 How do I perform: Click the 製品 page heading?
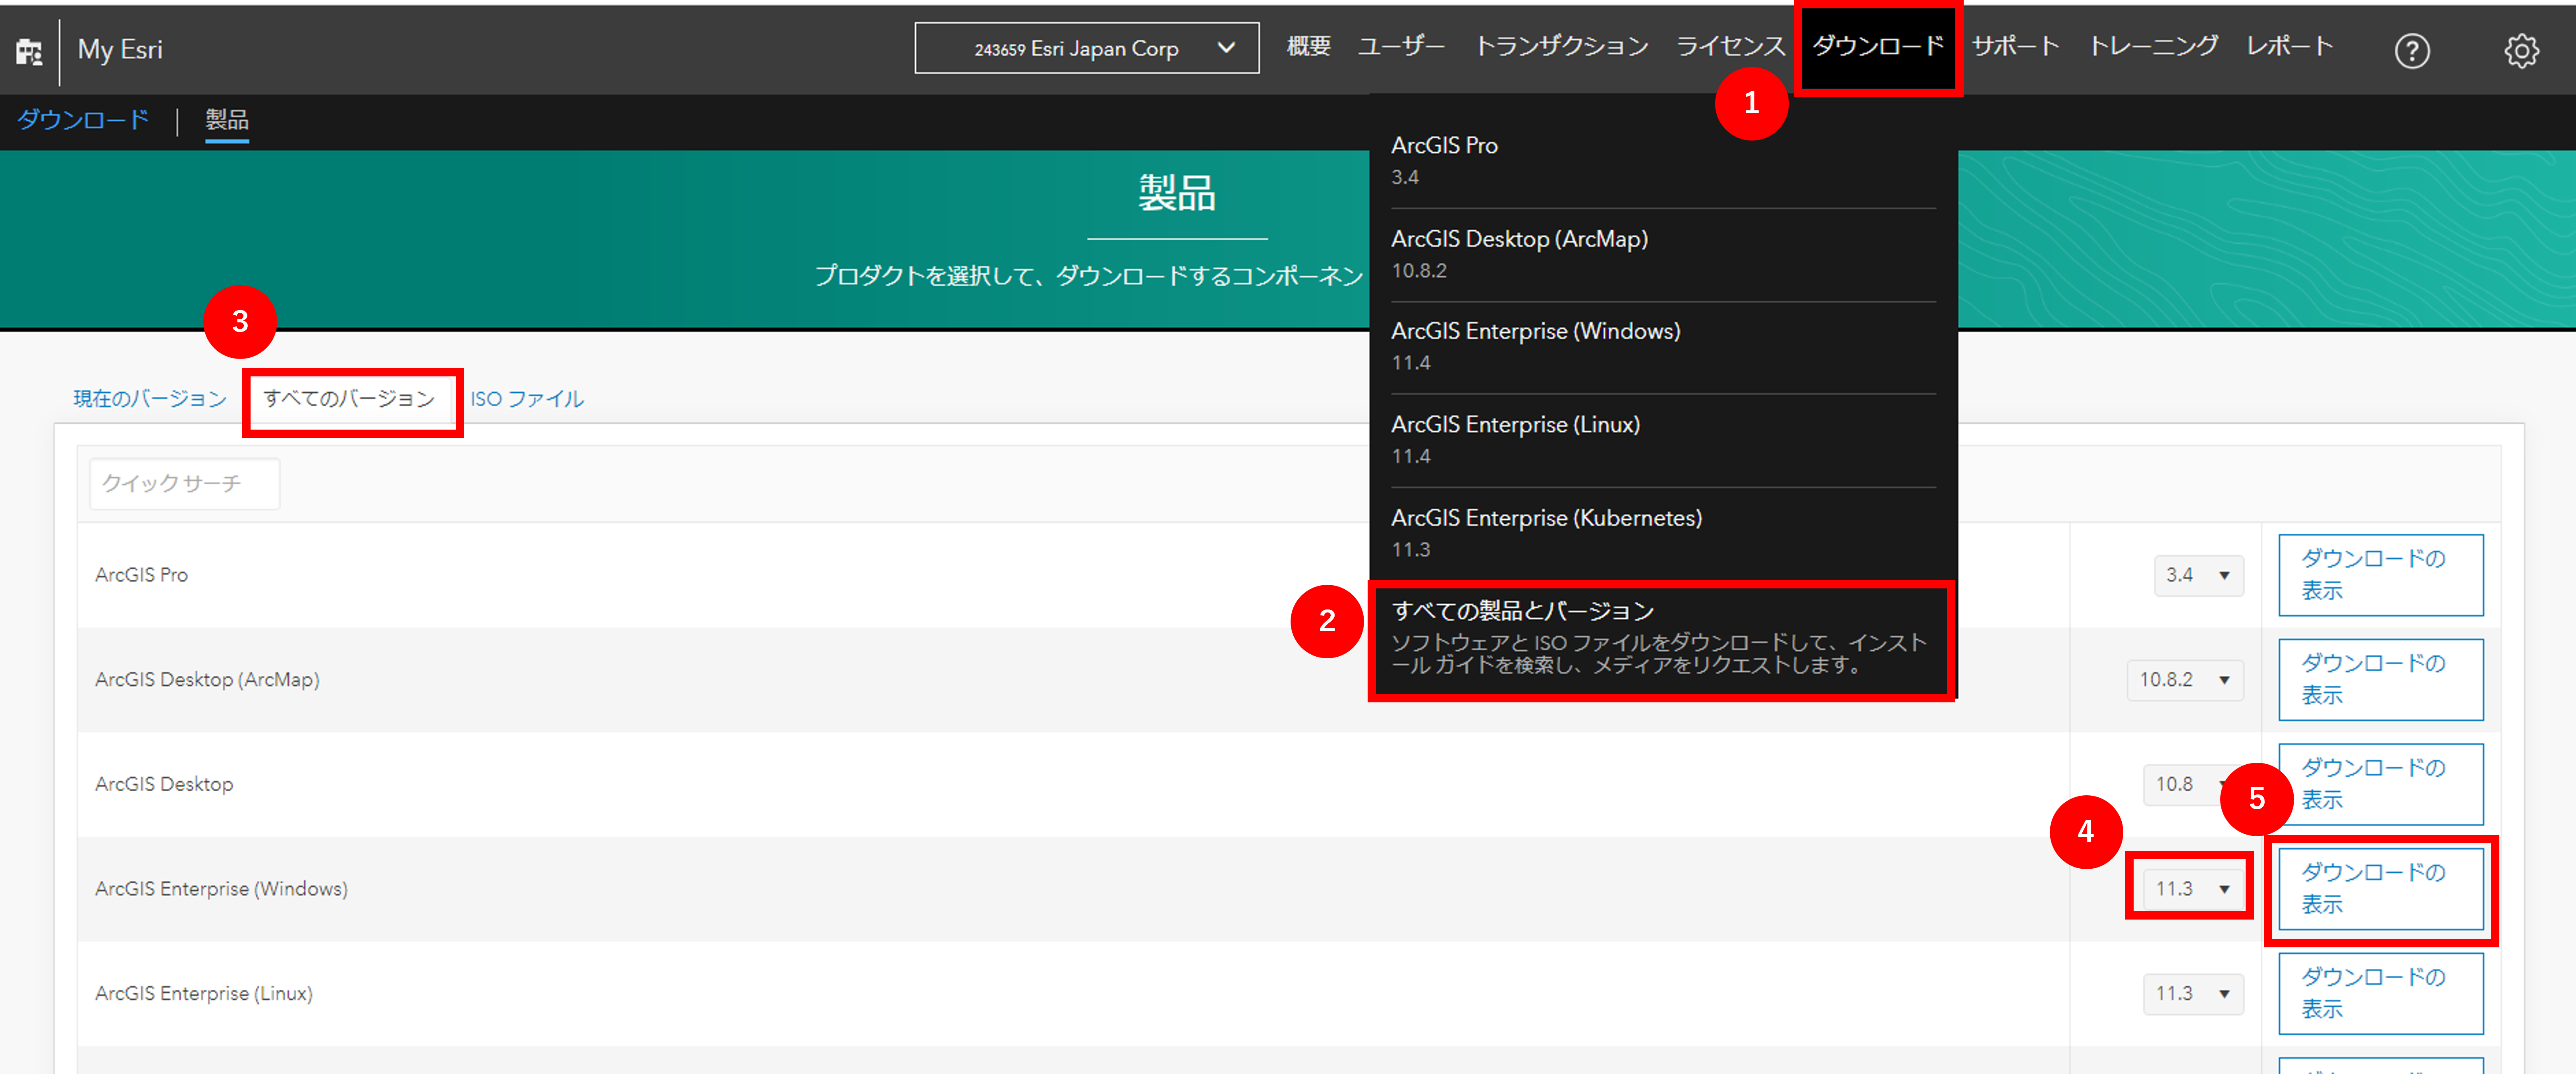point(1177,193)
